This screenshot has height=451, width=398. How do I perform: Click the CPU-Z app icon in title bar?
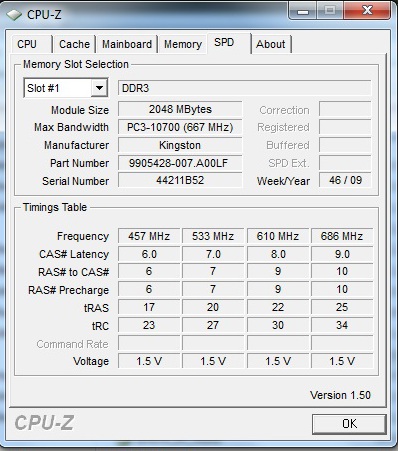14,15
